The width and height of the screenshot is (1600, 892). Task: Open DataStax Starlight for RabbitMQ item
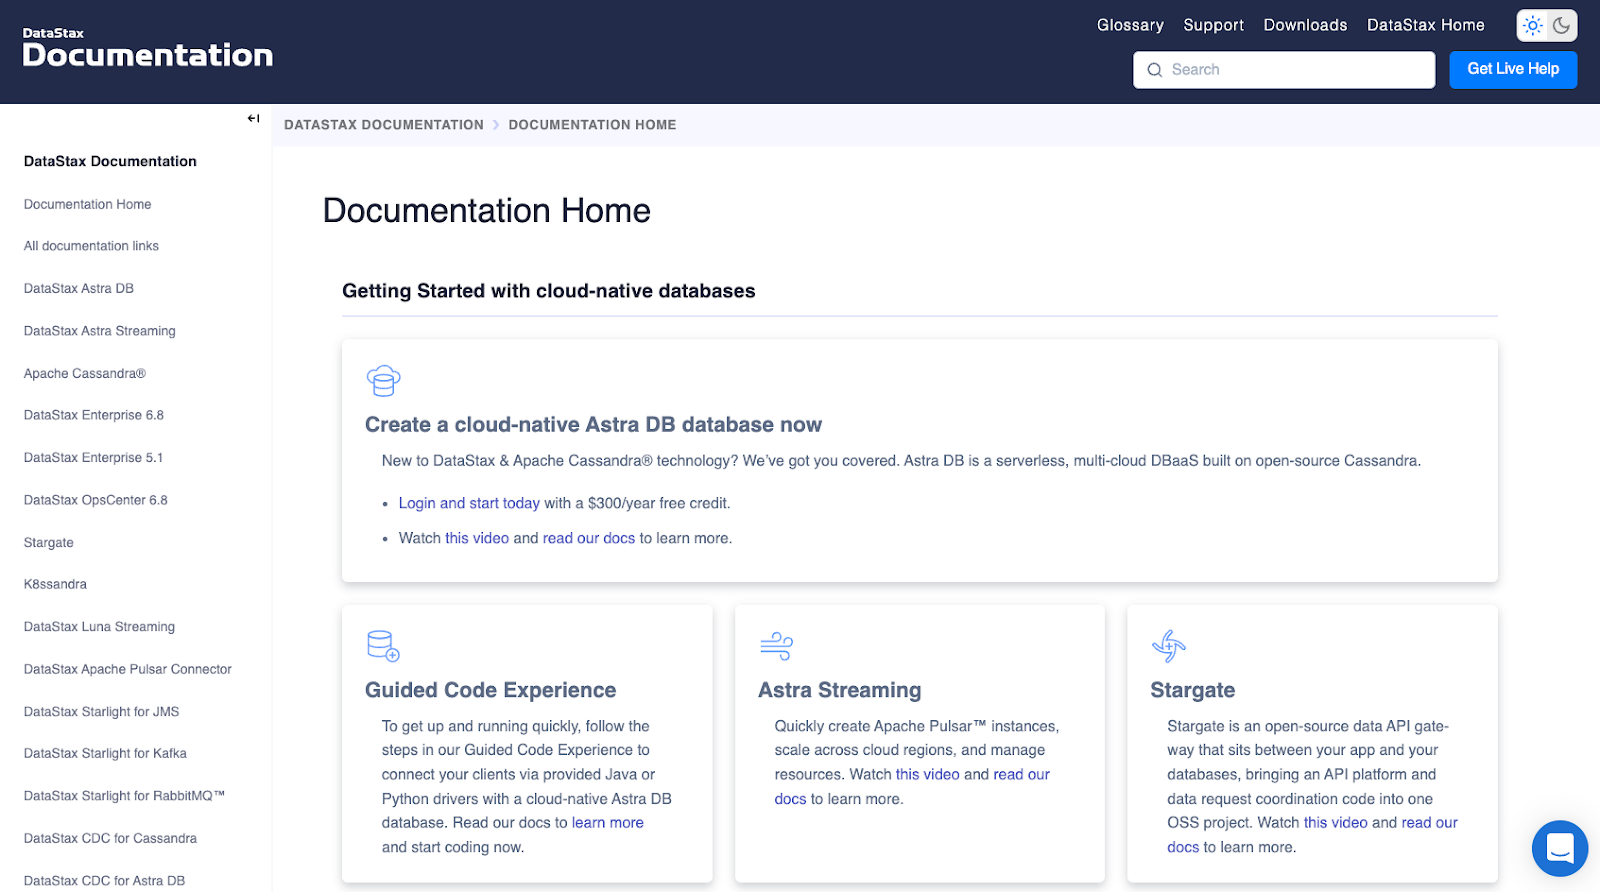[x=124, y=796]
